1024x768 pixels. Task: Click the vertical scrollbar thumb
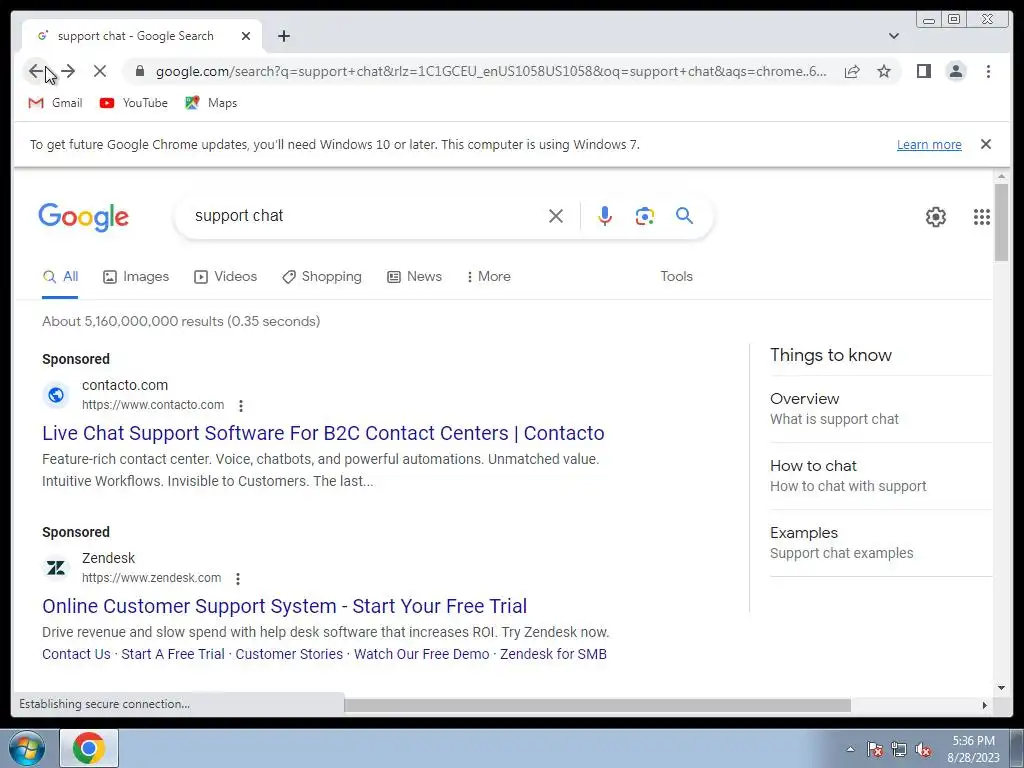click(1001, 222)
